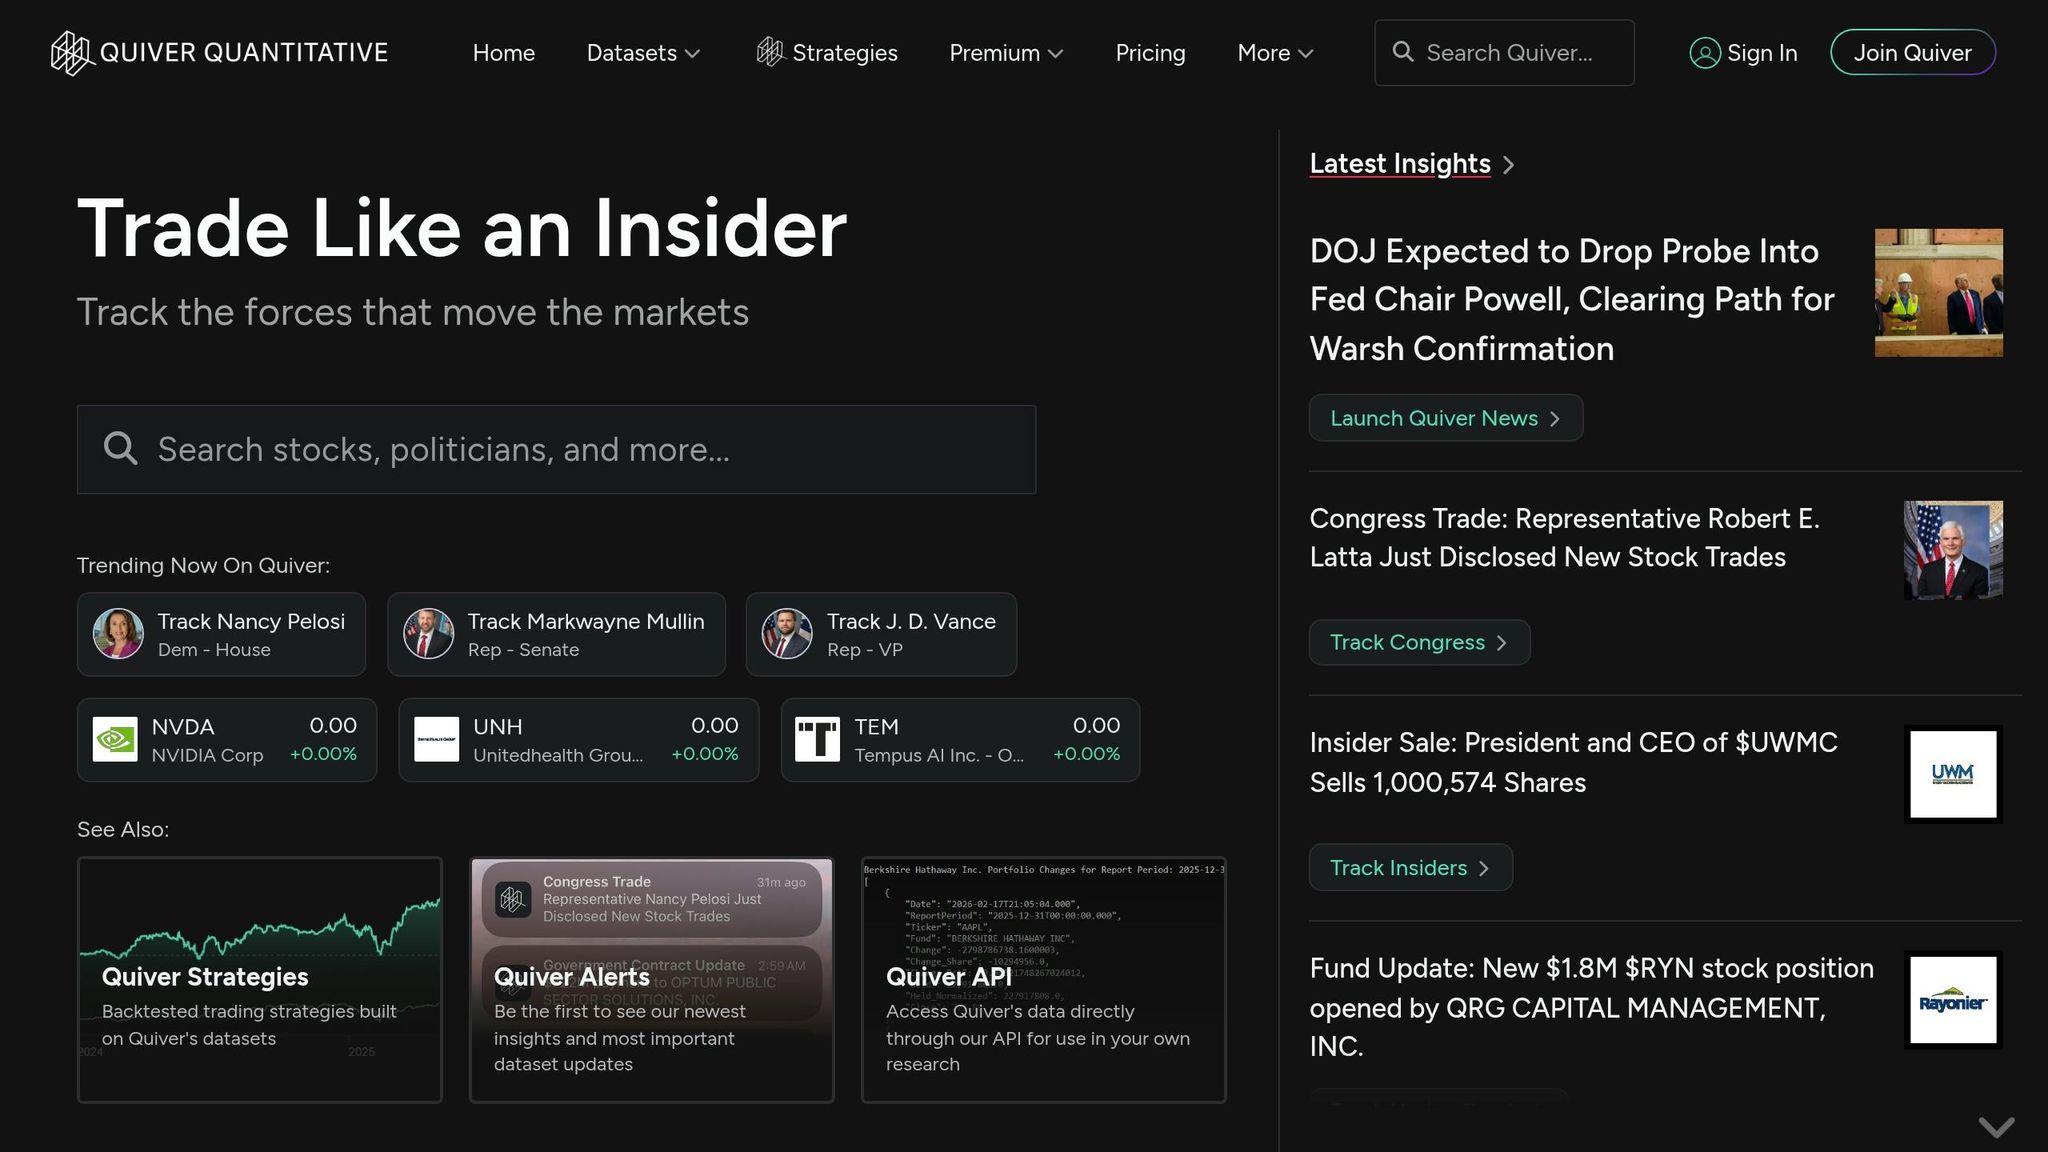Click the arrow beside Latest Insights
2048x1152 pixels.
[x=1509, y=165]
